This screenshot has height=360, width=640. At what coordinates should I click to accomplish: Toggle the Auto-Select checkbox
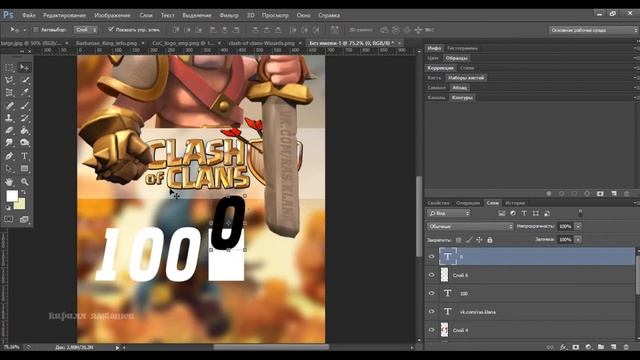[x=36, y=30]
